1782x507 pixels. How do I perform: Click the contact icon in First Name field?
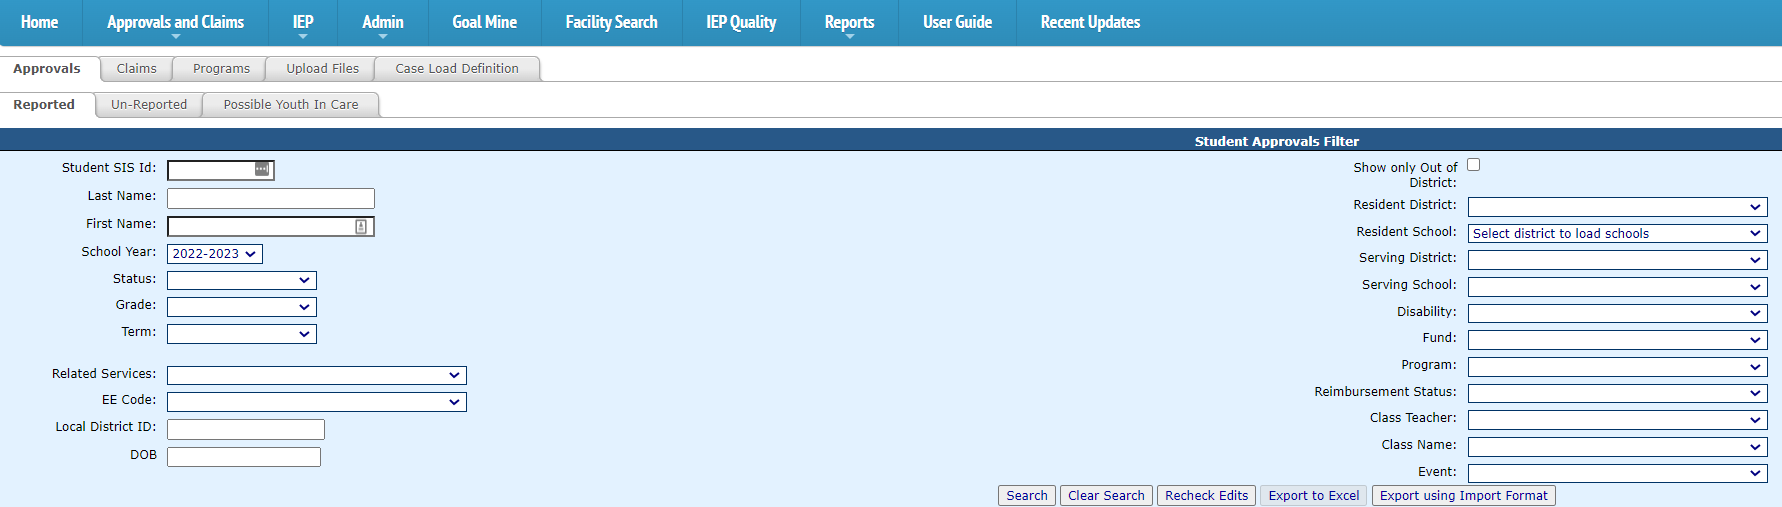click(x=361, y=227)
